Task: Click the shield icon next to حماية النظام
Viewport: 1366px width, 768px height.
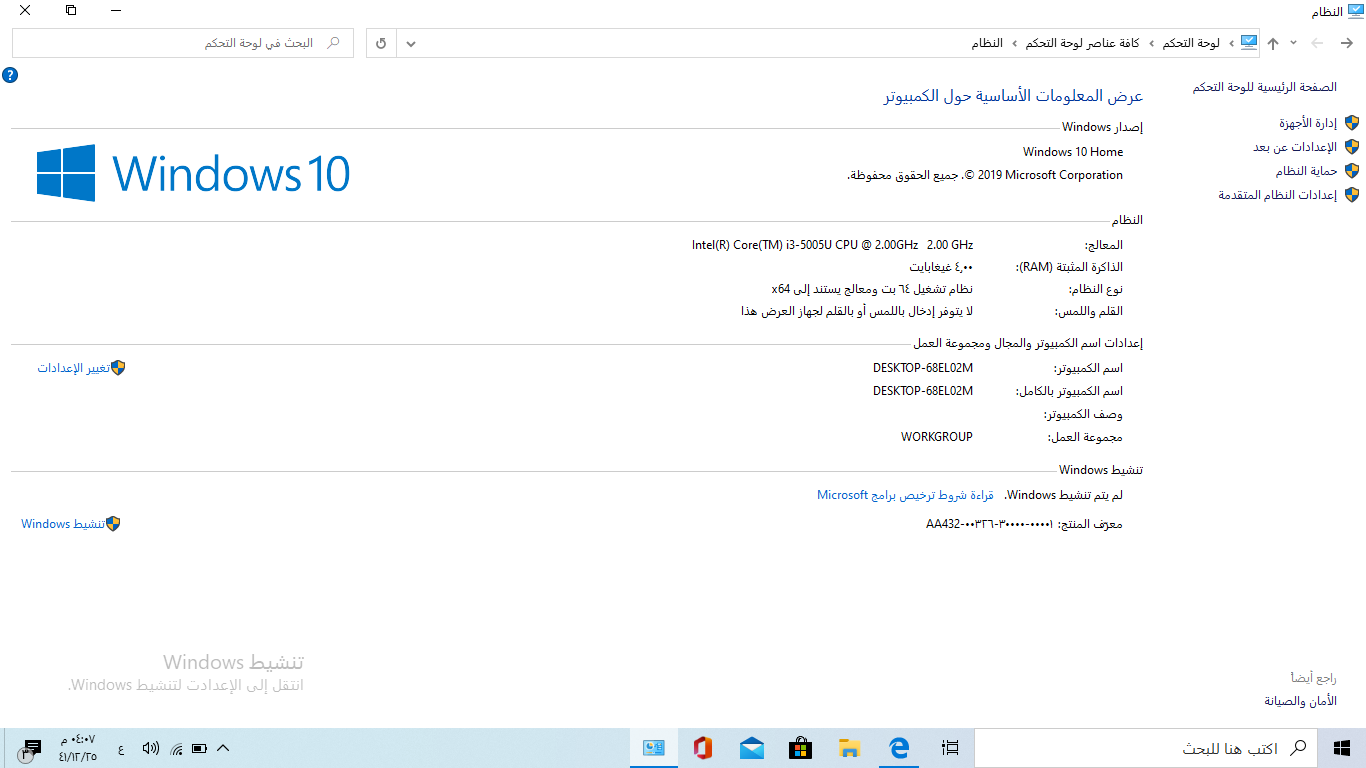Action: (1352, 171)
